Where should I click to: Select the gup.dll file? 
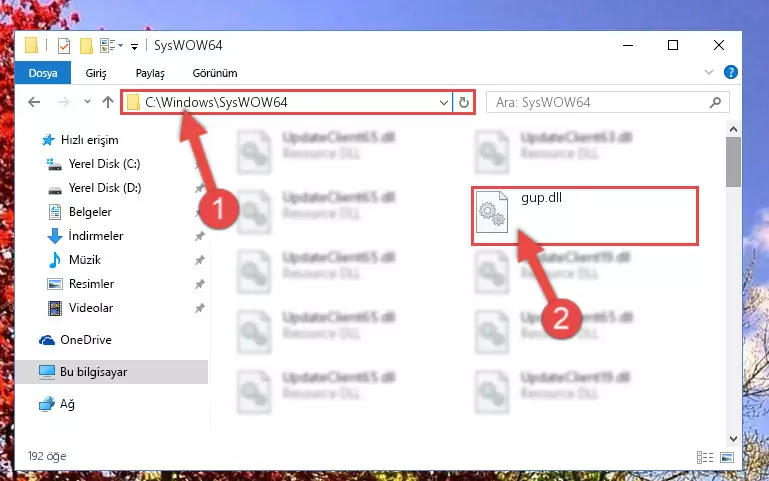coord(585,216)
